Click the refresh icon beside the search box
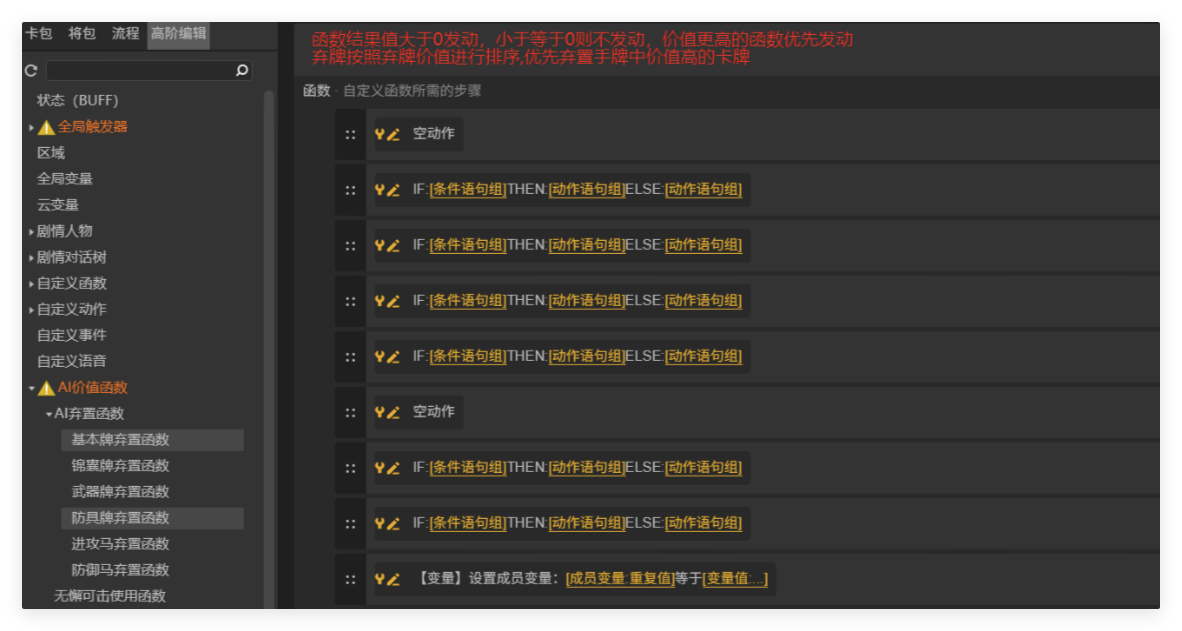Screen dimensions: 1182x631 coord(31,70)
